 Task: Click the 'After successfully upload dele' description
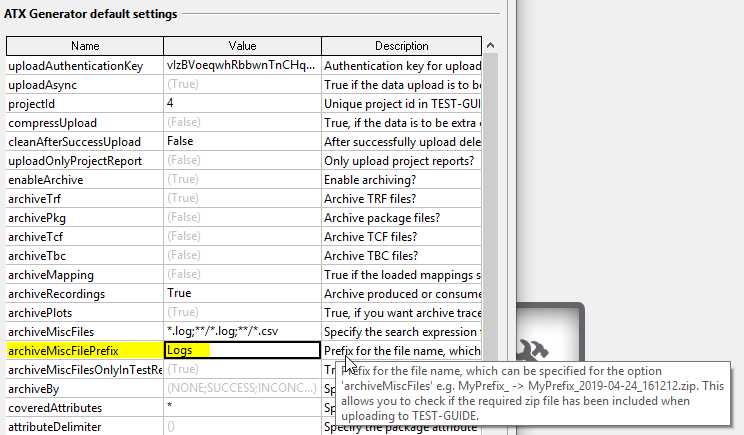point(401,141)
